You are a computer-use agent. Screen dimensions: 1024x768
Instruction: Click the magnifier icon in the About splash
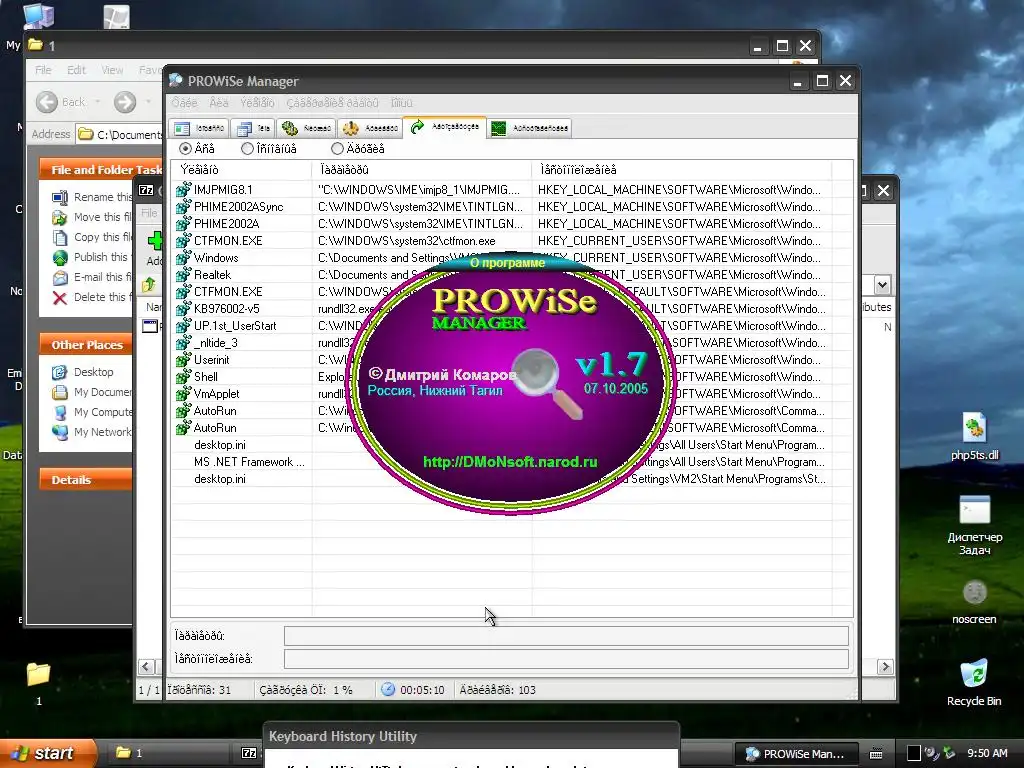pyautogui.click(x=547, y=382)
